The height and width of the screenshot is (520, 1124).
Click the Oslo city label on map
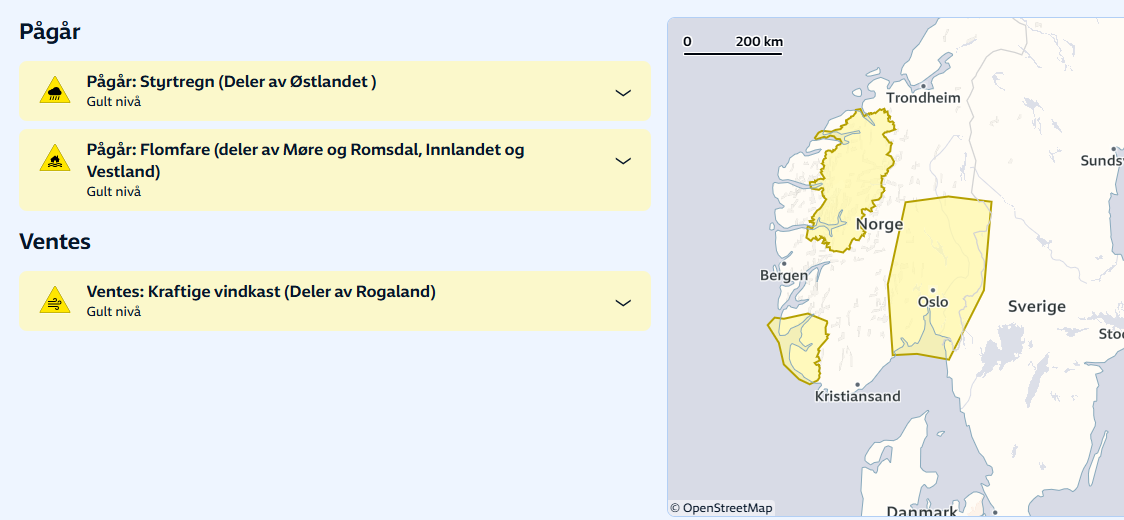coord(932,302)
